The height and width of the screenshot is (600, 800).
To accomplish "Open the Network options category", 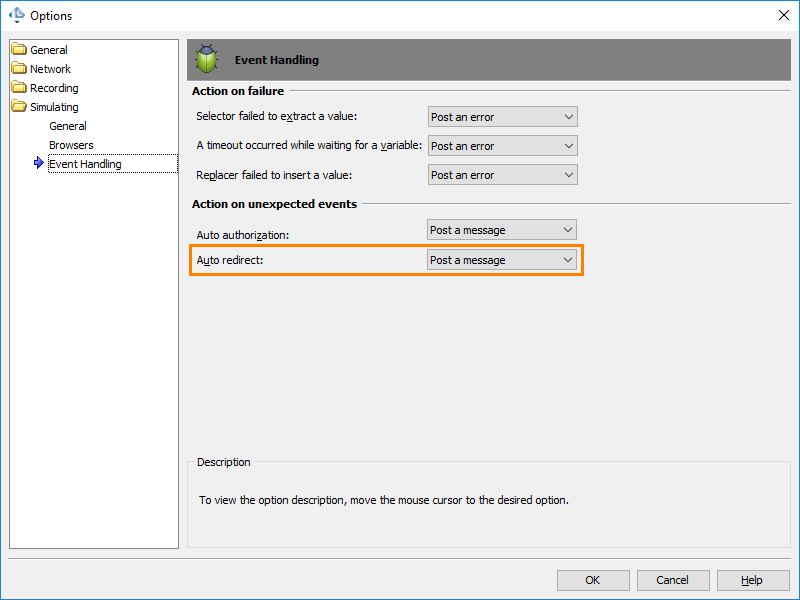I will pyautogui.click(x=50, y=69).
